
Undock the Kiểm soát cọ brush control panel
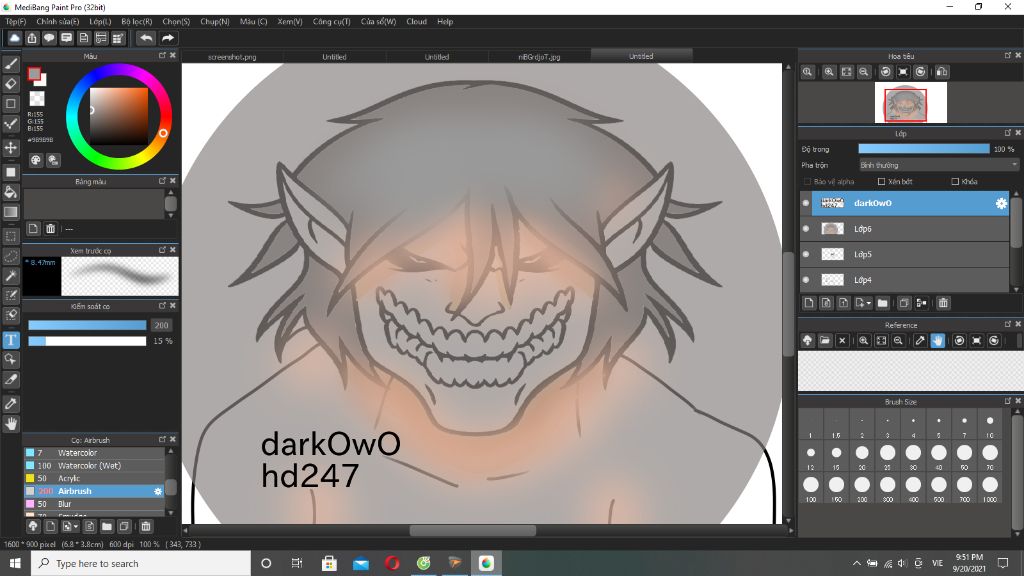[162, 305]
